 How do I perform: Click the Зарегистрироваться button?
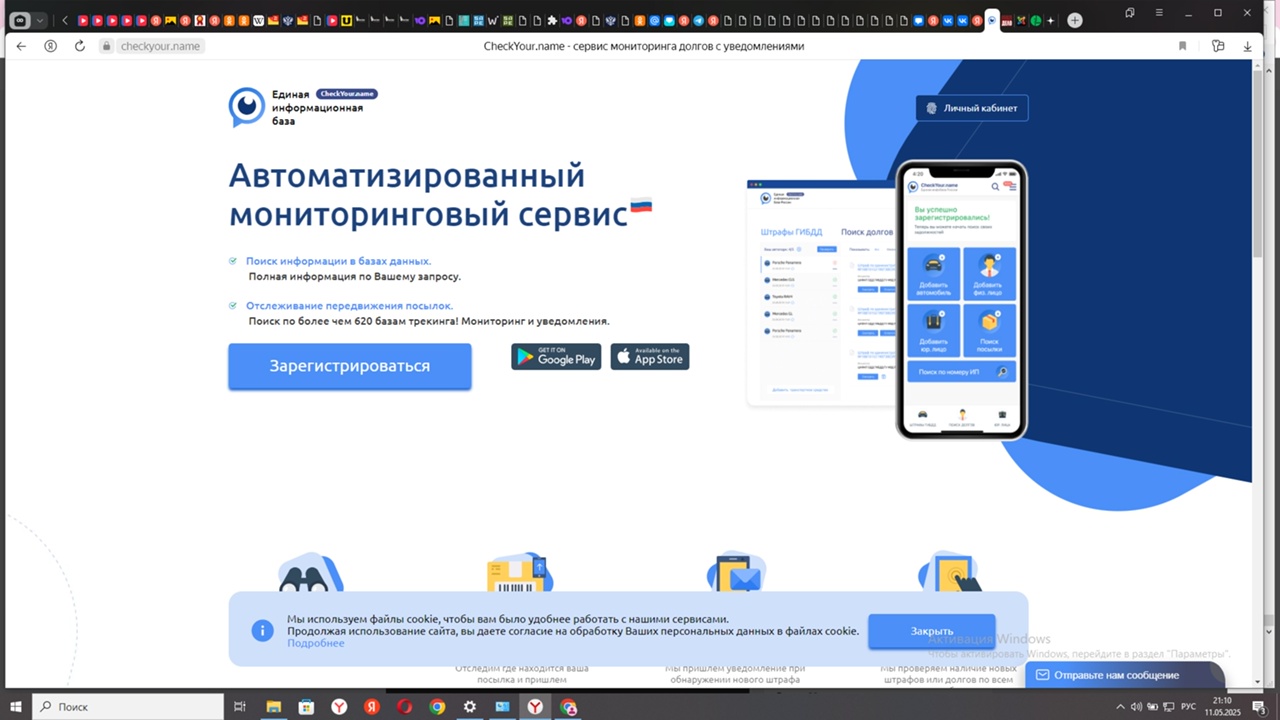(350, 366)
